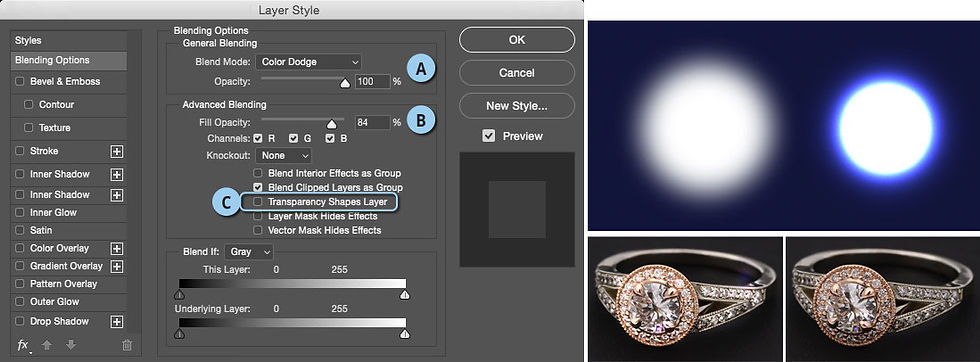Add another Stroke effect with plus icon
This screenshot has width=980, height=362.
point(117,151)
